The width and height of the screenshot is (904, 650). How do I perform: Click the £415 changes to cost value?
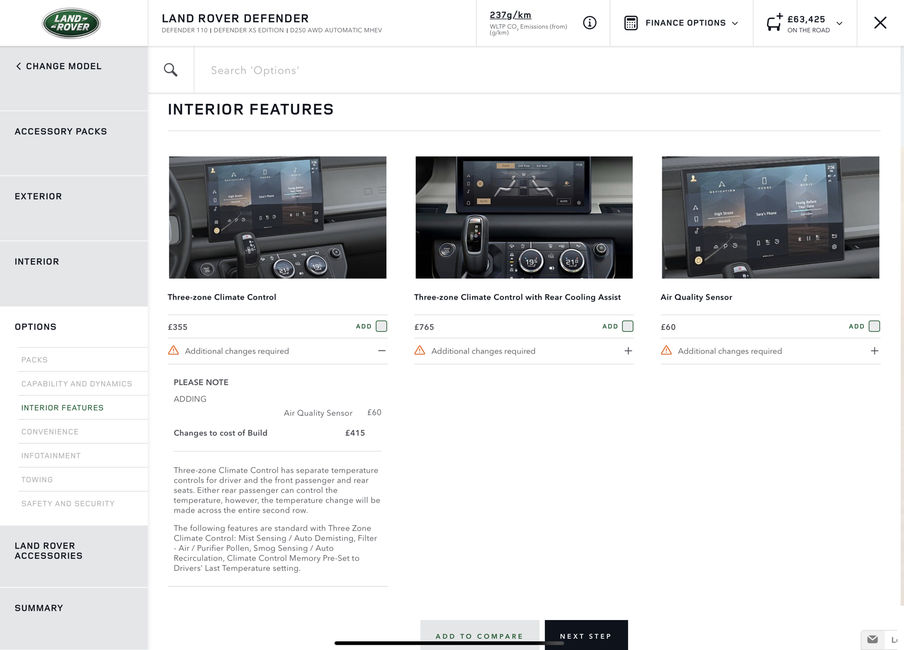[x=355, y=433]
